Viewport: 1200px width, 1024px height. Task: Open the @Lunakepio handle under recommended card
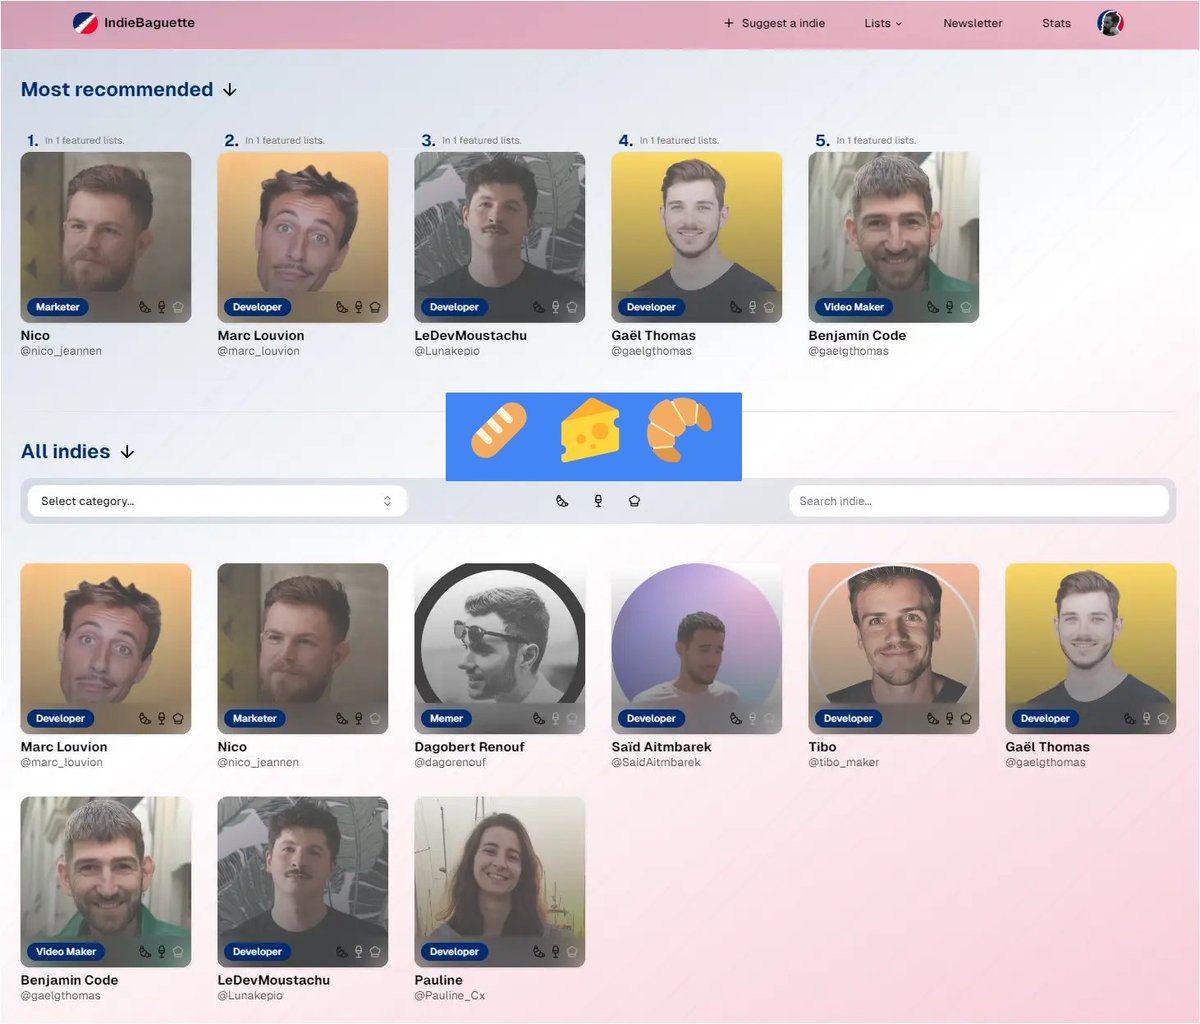pyautogui.click(x=447, y=351)
